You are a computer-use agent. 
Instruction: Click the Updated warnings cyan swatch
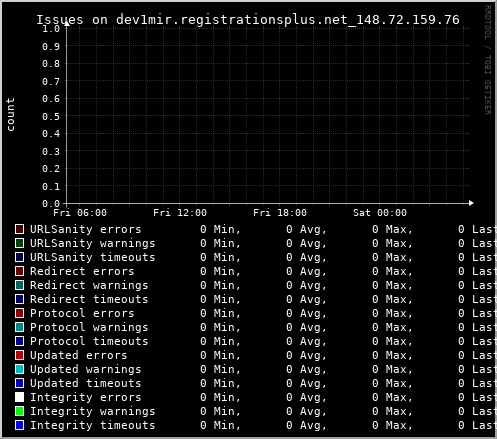coord(19,369)
